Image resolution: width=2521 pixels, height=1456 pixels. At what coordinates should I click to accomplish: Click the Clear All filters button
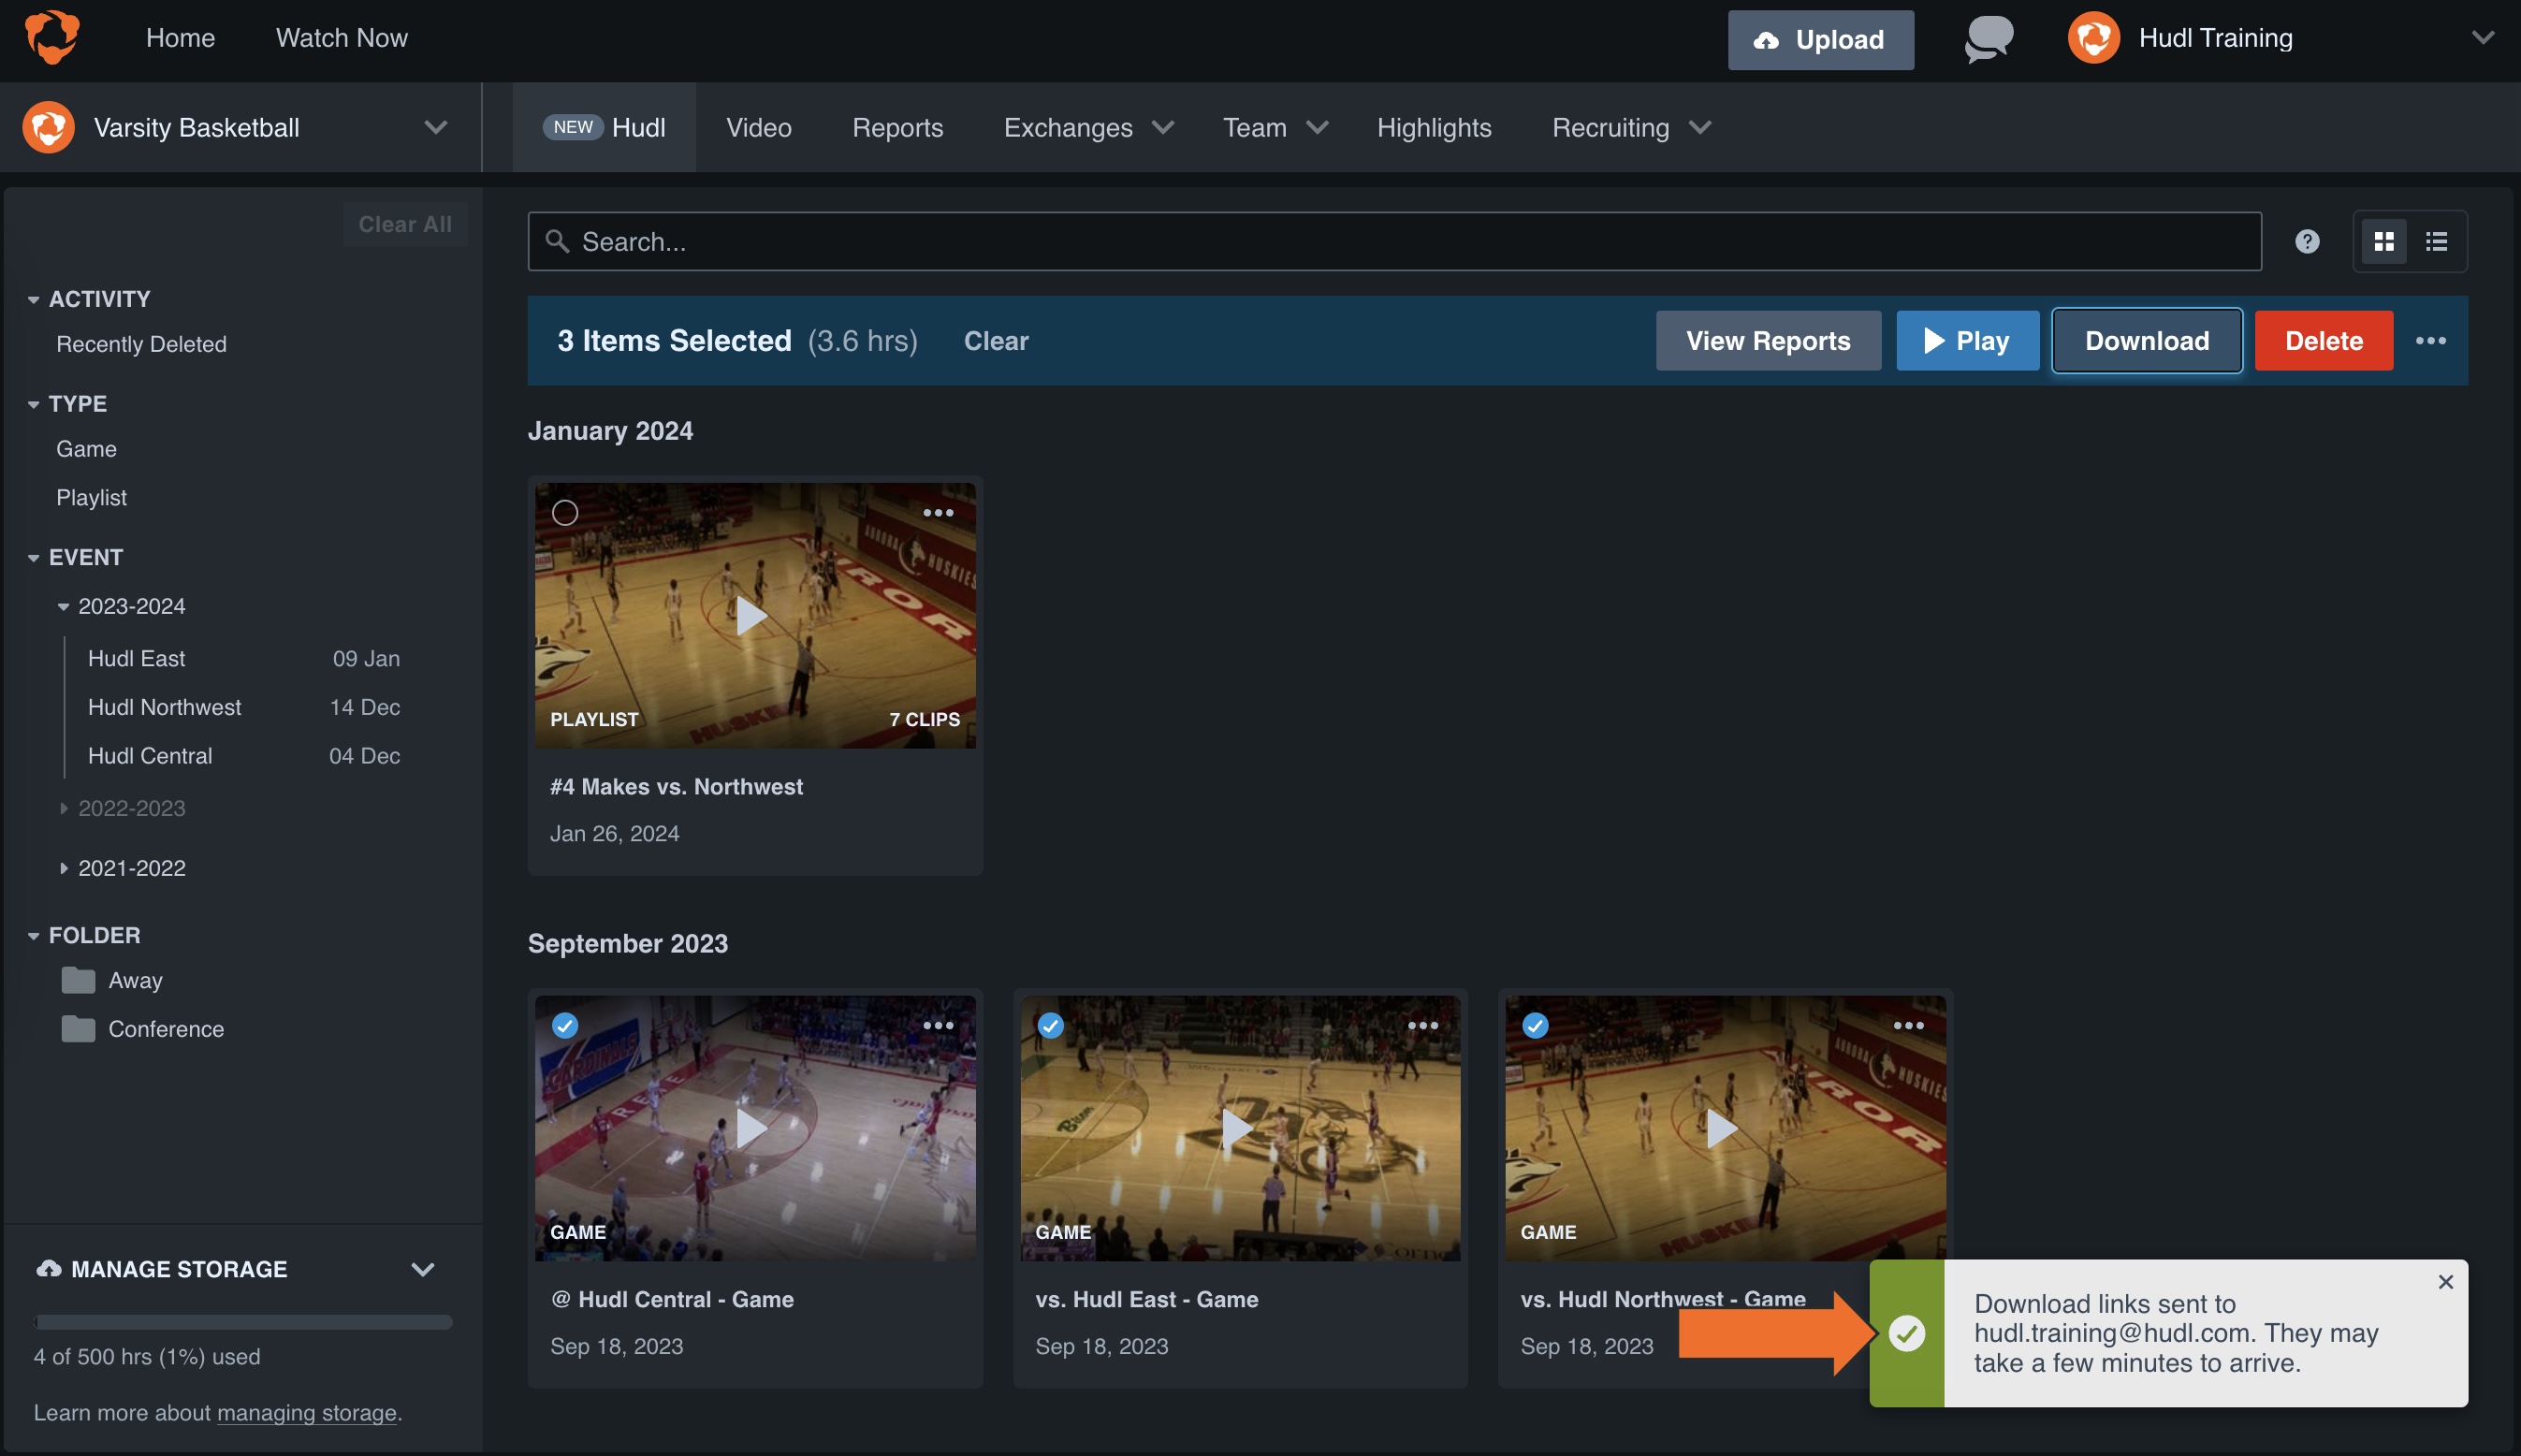coord(405,224)
